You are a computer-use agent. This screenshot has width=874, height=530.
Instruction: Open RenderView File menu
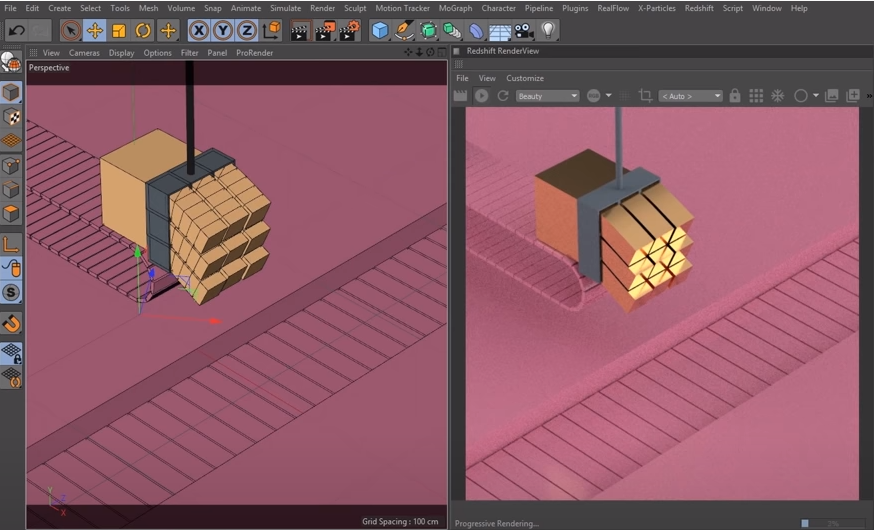[x=462, y=78]
